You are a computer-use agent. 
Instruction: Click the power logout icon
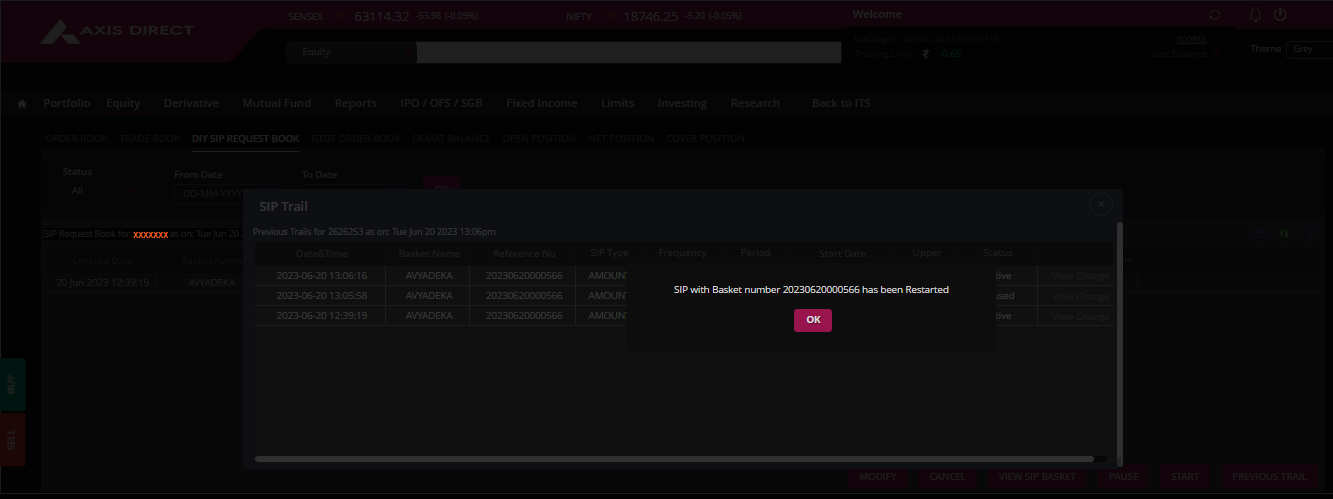click(1280, 15)
